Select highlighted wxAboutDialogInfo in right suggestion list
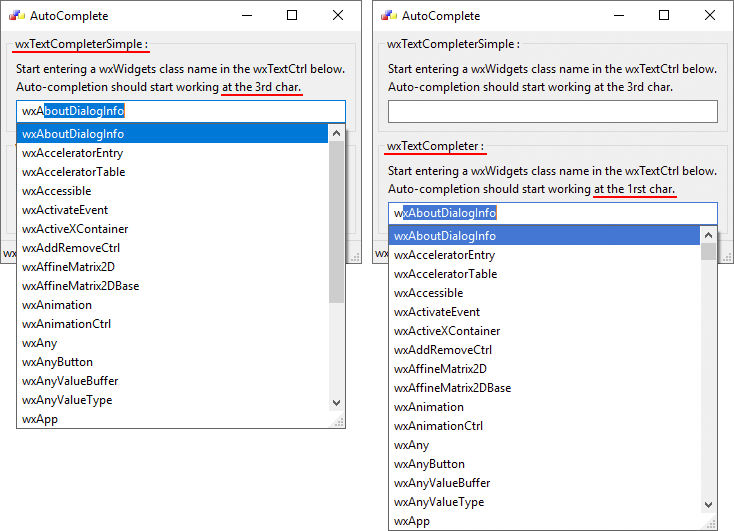The image size is (734, 531). (x=445, y=236)
